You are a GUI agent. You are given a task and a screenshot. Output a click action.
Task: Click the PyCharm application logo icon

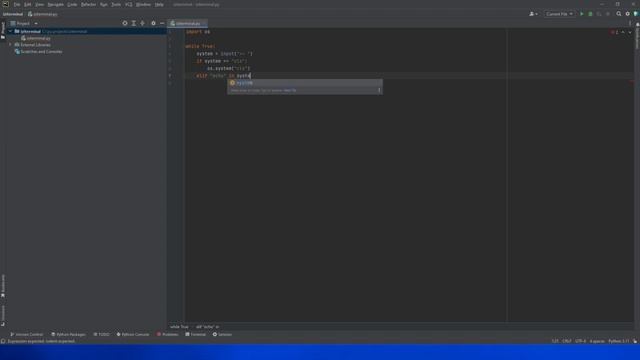5,4
